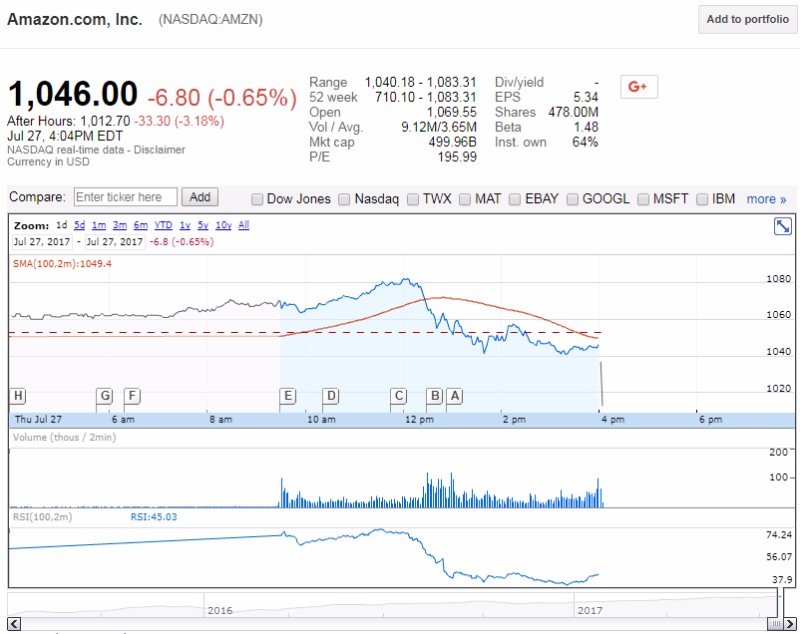This screenshot has height=634, width=800.
Task: Click the 52 week range value
Action: pos(426,97)
